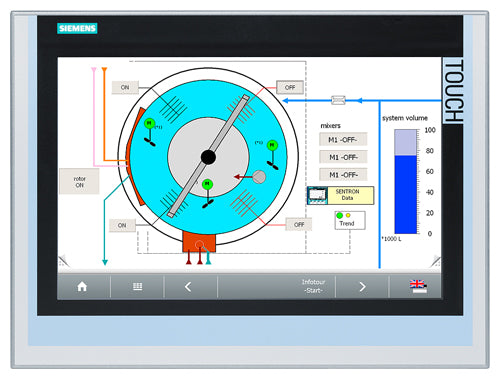This screenshot has height=379, width=500.
Task: Click the black rotor center hub
Action: pos(208,157)
